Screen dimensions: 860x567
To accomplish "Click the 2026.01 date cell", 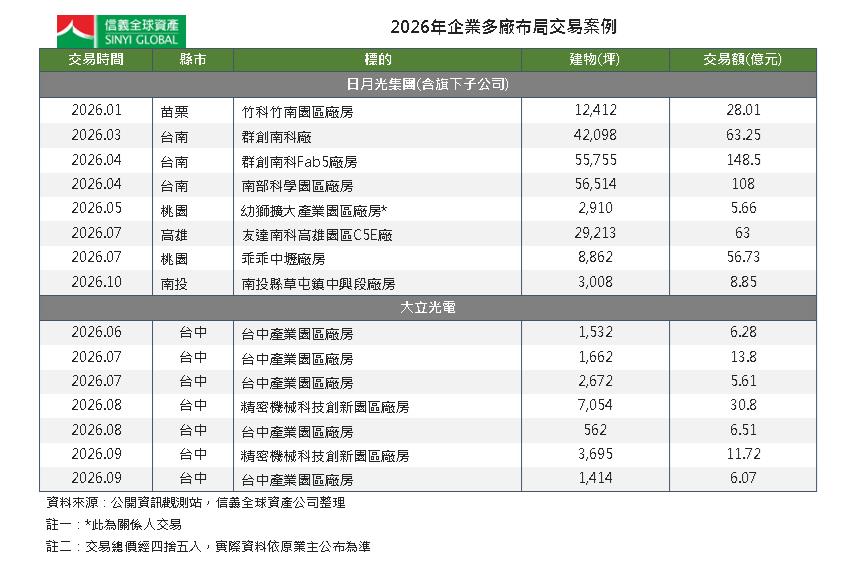I will (97, 110).
